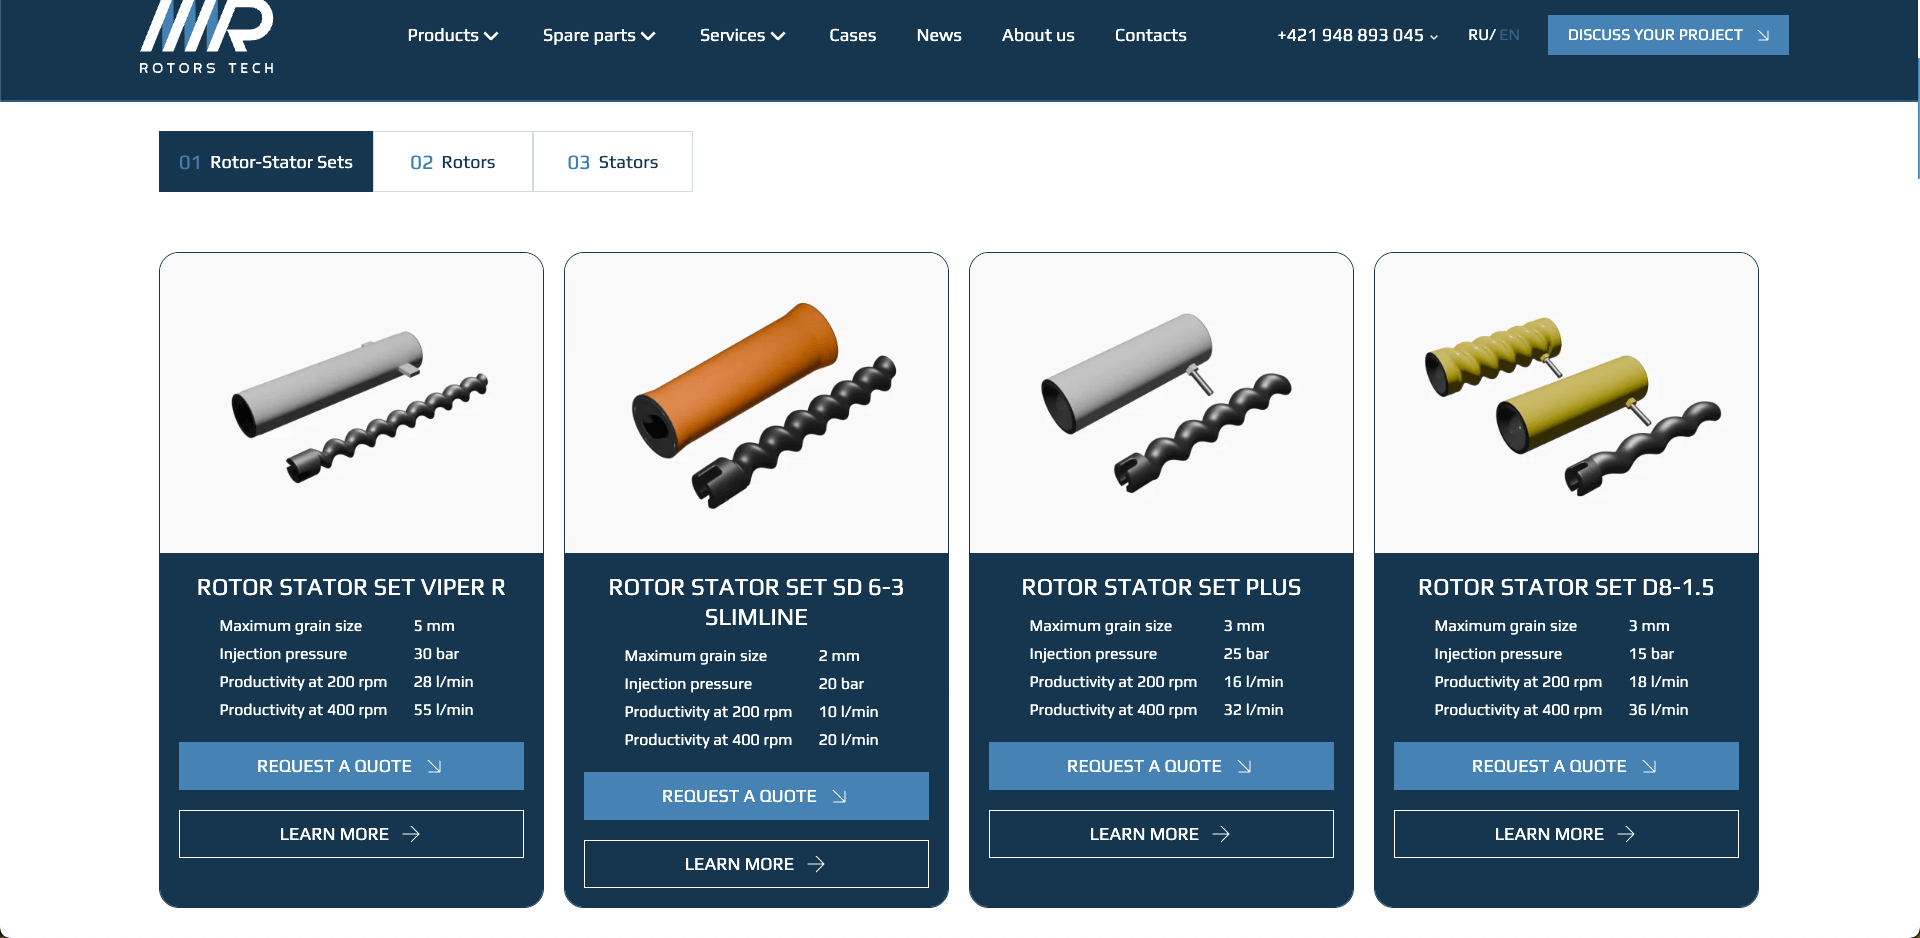Click the Rotor Stator Set D8-1.5 title
The height and width of the screenshot is (938, 1920).
click(x=1566, y=587)
